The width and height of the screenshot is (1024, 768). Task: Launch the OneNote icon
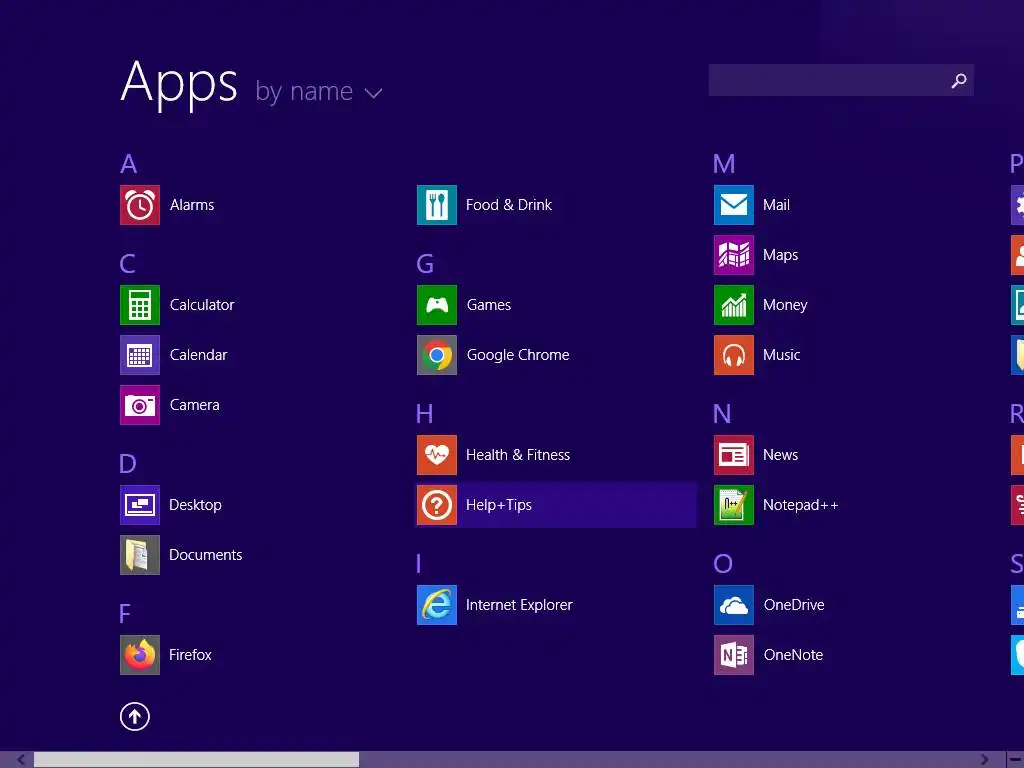734,655
